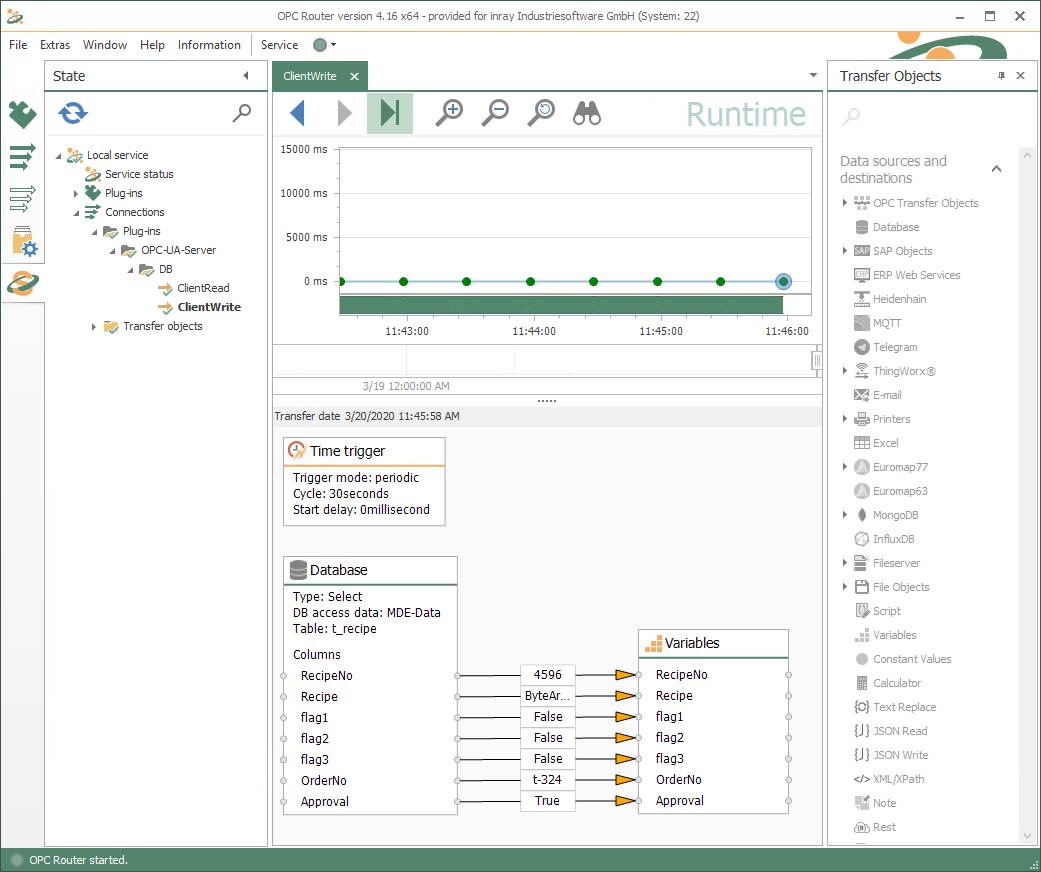Click the zoom out magnifier icon

point(495,113)
